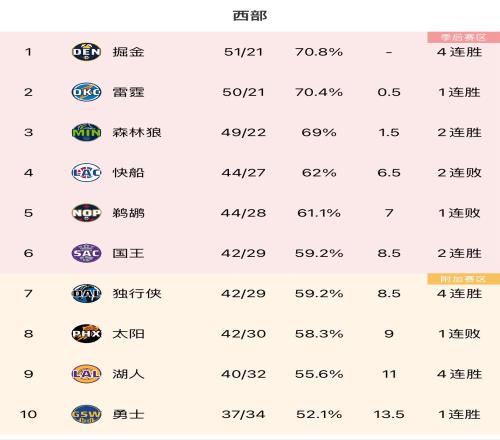Select team name 独行侠
This screenshot has width=500, height=440.
[x=137, y=293]
